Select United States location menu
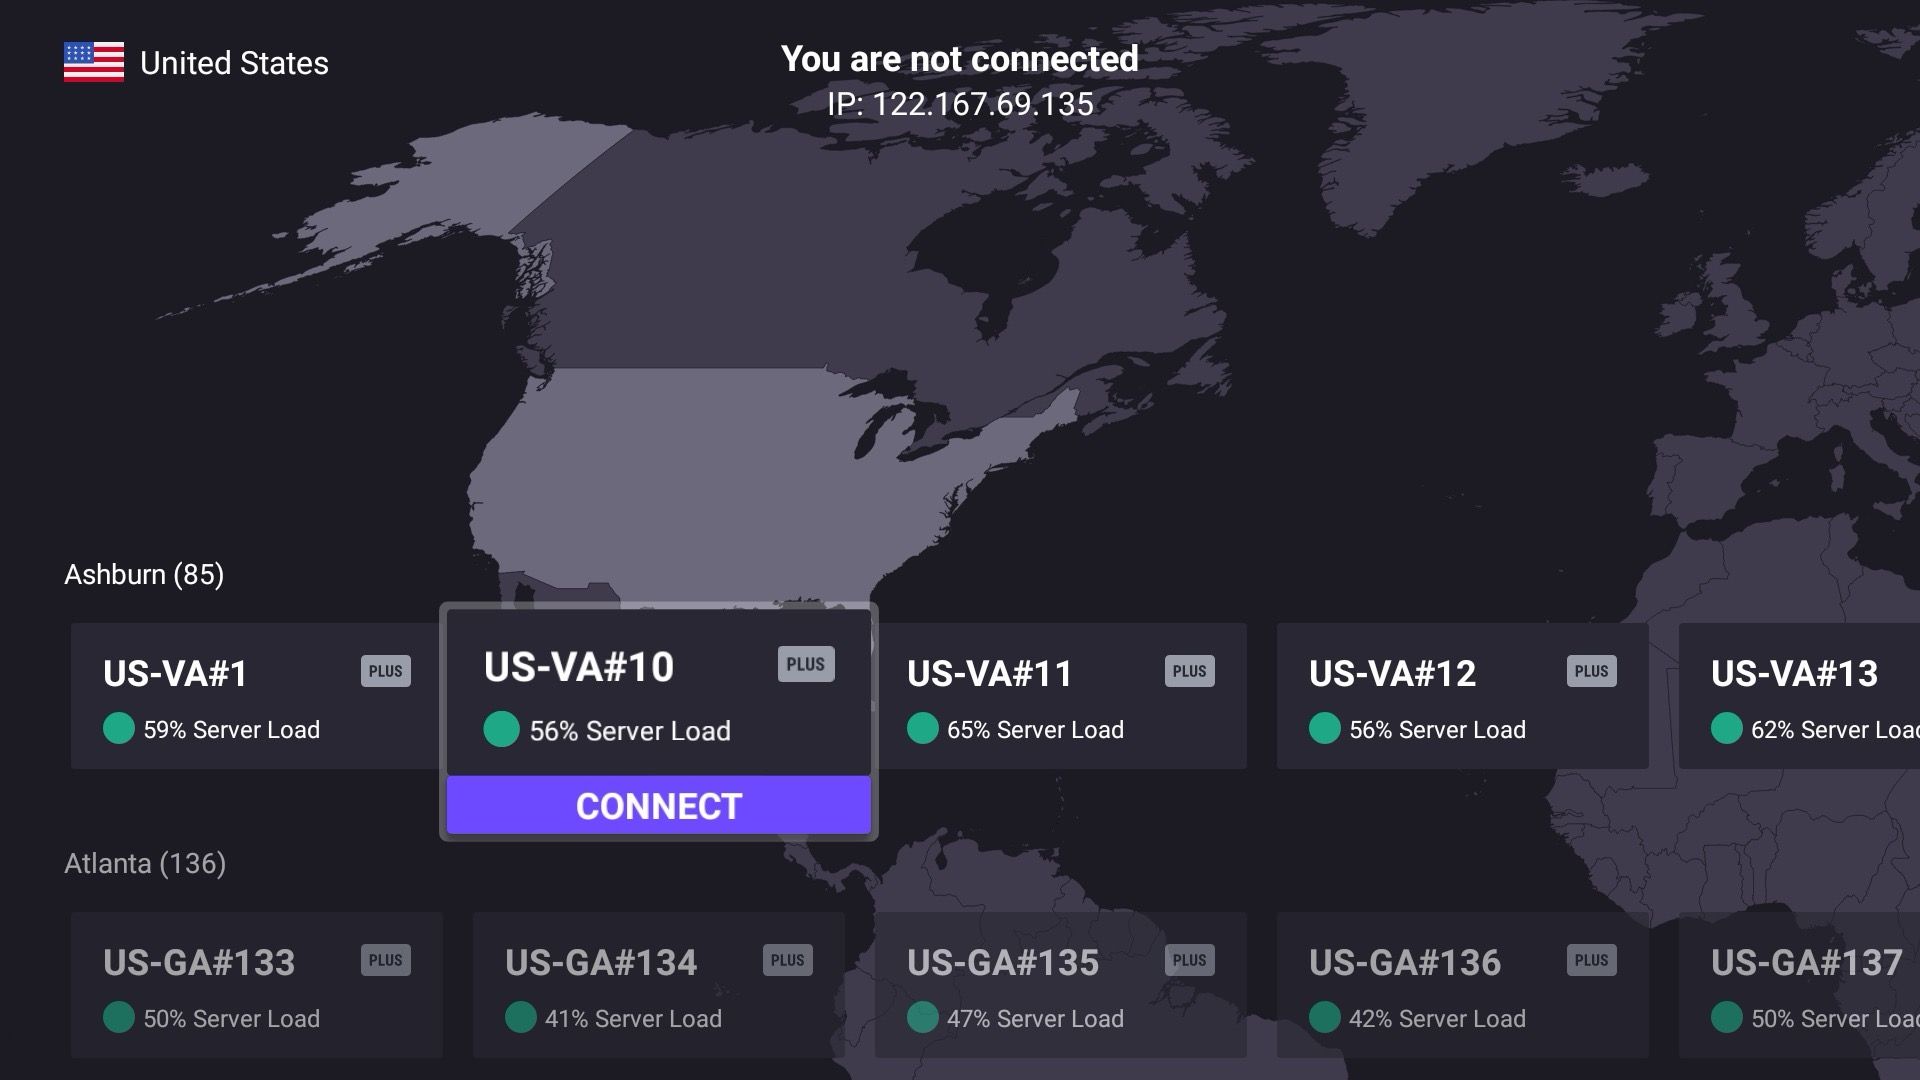Viewport: 1920px width, 1080px height. click(198, 61)
